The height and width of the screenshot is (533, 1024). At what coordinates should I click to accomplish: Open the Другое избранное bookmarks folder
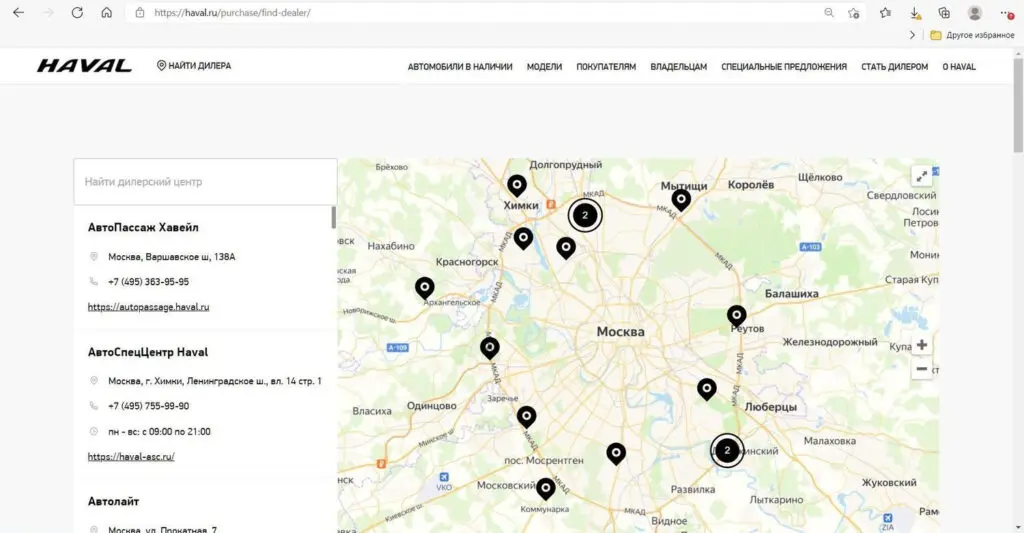click(x=972, y=35)
